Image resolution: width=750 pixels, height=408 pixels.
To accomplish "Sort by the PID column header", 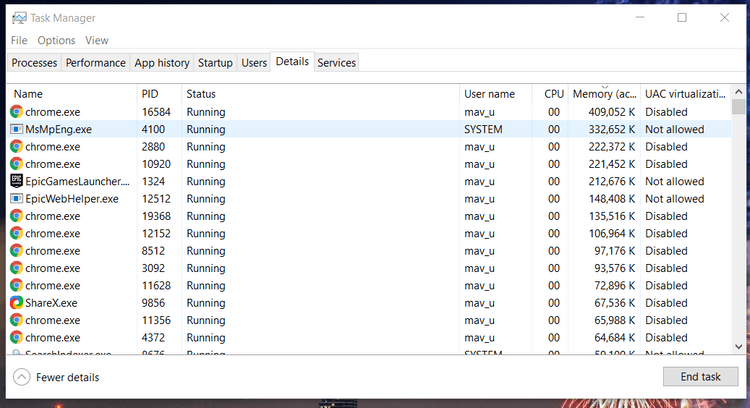I will pos(159,94).
